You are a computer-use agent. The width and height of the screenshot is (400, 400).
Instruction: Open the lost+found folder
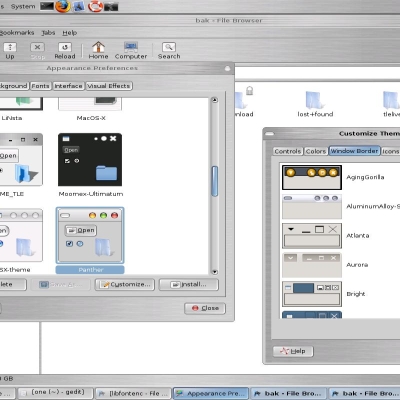(x=315, y=104)
